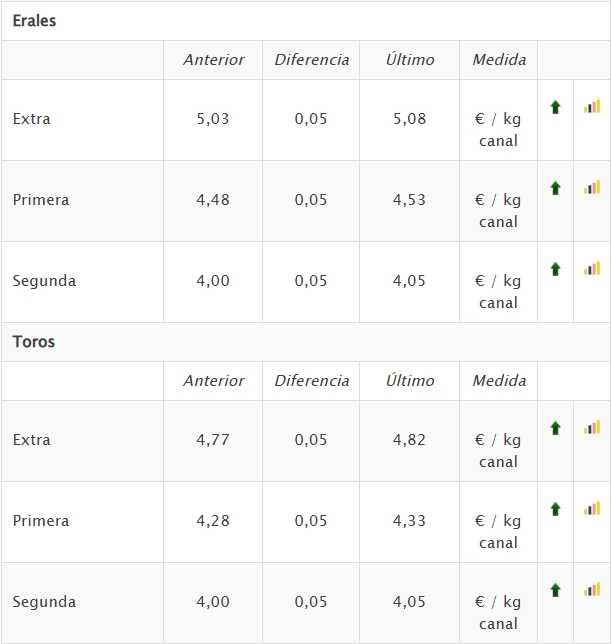Click the green up arrow for Toros Segunda

(x=556, y=590)
